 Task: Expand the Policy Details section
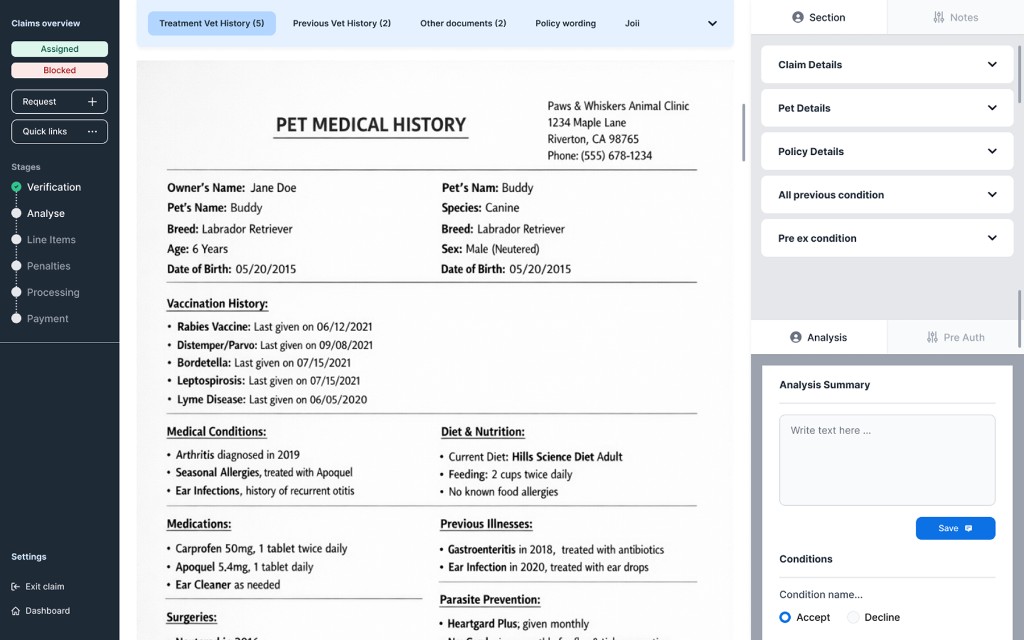(x=887, y=152)
